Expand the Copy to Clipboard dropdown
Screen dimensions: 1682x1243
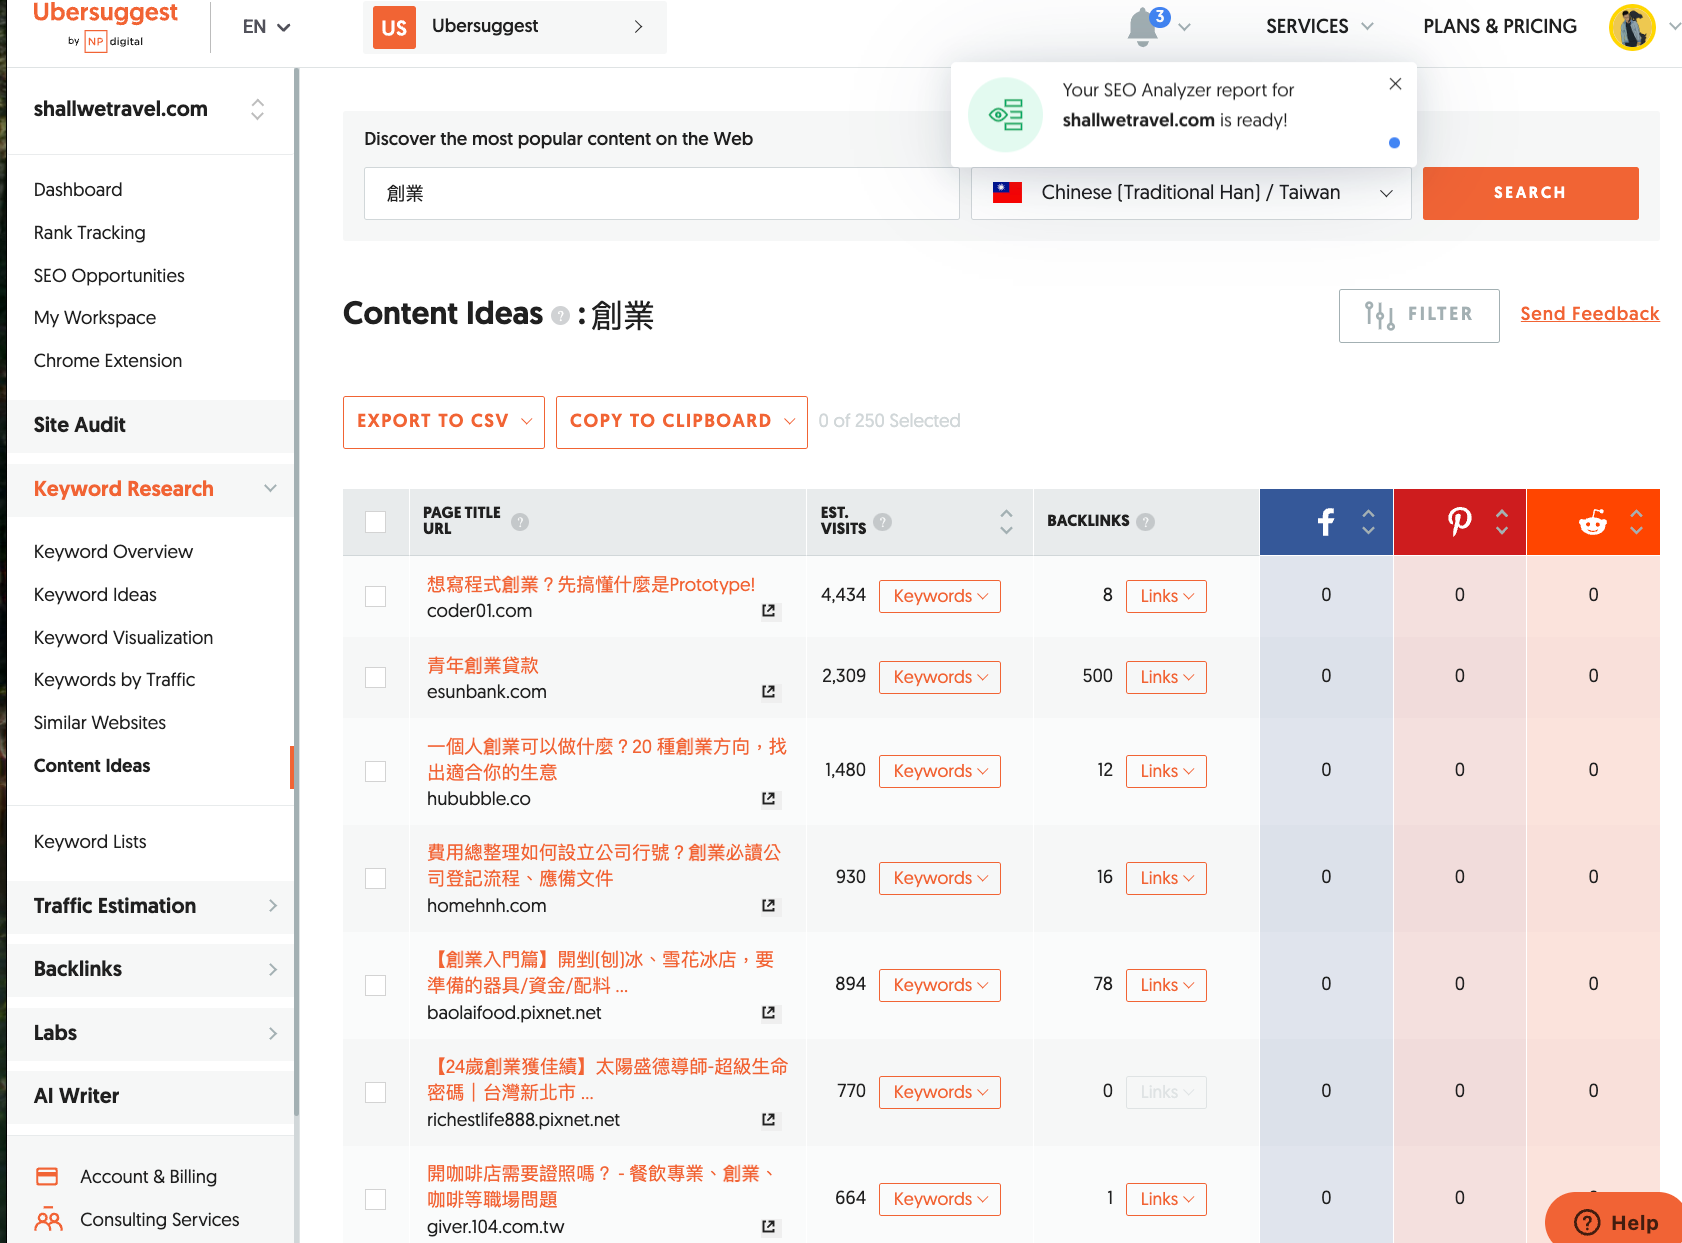click(x=682, y=422)
